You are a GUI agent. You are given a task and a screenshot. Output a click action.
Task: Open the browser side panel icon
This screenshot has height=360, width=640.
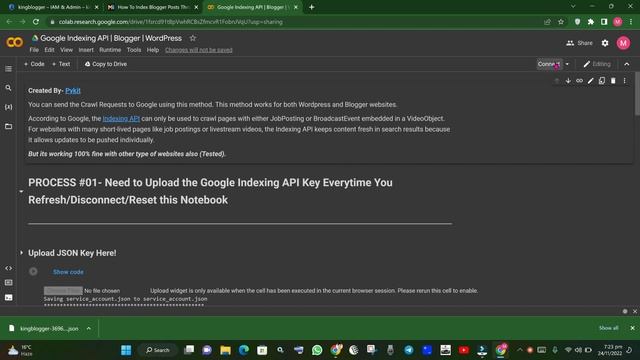(x=604, y=22)
